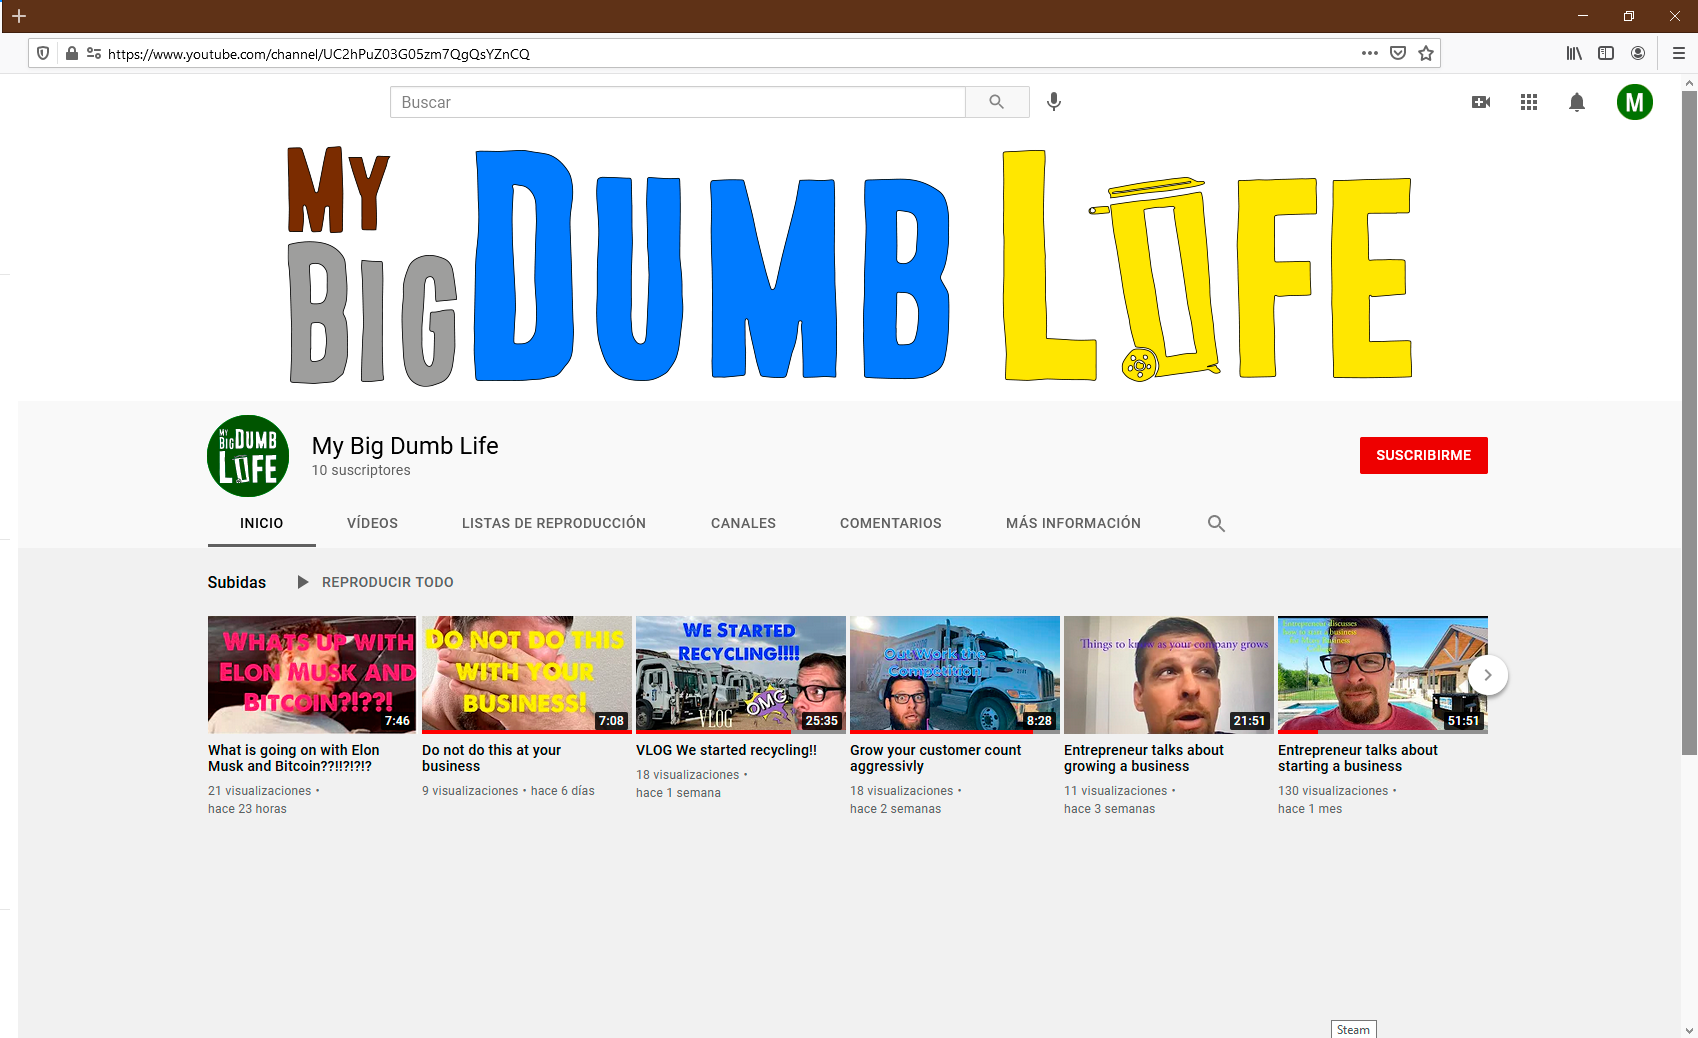1698x1038 pixels.
Task: Click the Steam tooltip label
Action: (1353, 1030)
